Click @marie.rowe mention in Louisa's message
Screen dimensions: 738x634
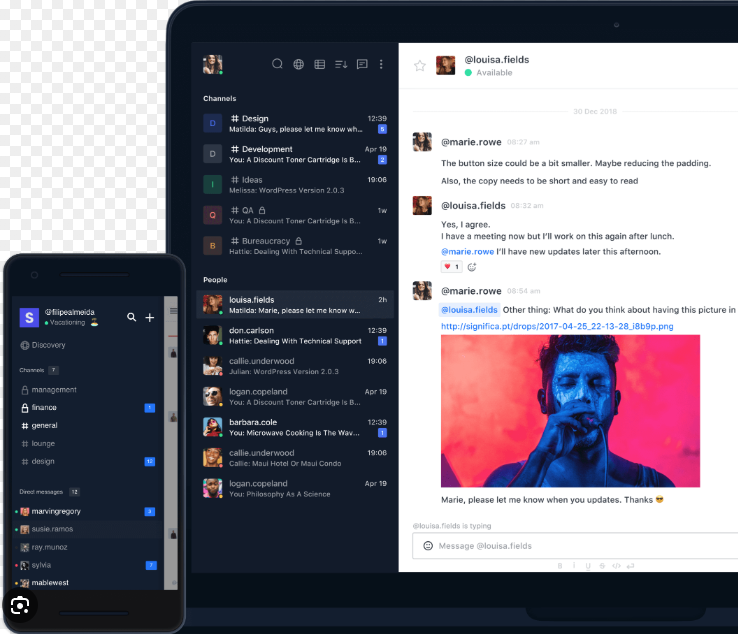pos(467,252)
